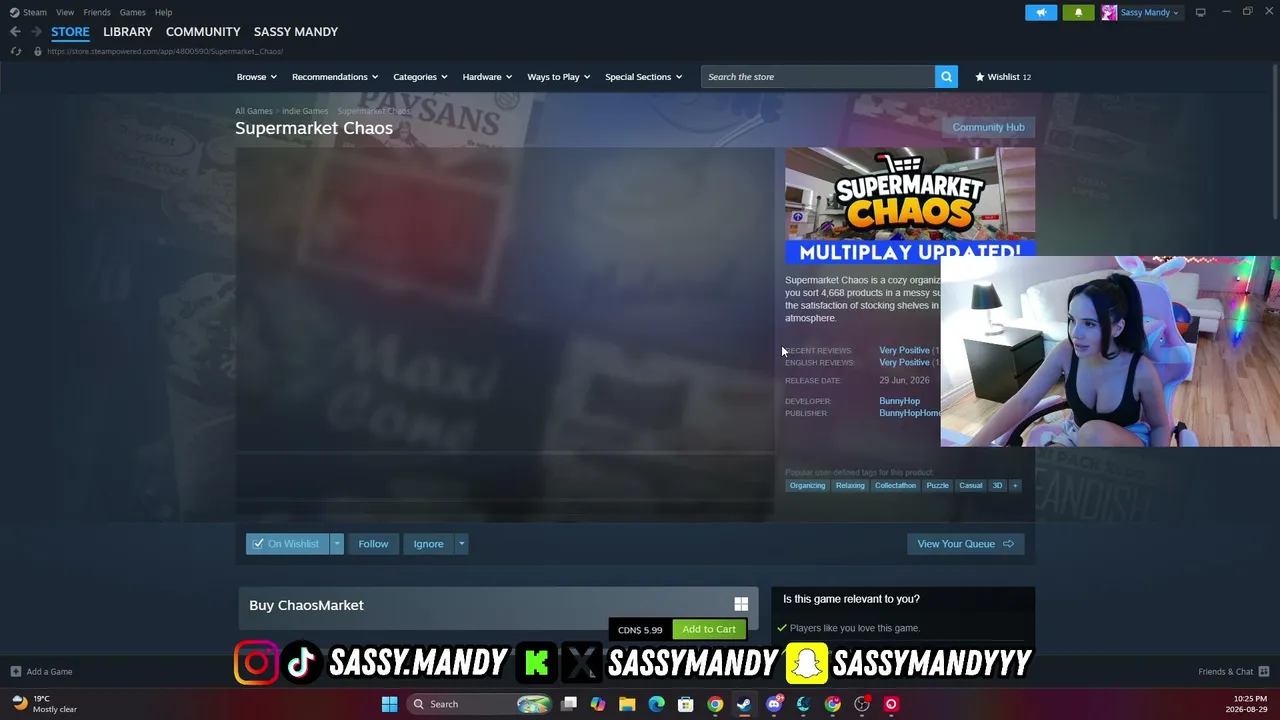Click the All Games breadcrumb link
The width and height of the screenshot is (1280, 720).
coord(254,111)
